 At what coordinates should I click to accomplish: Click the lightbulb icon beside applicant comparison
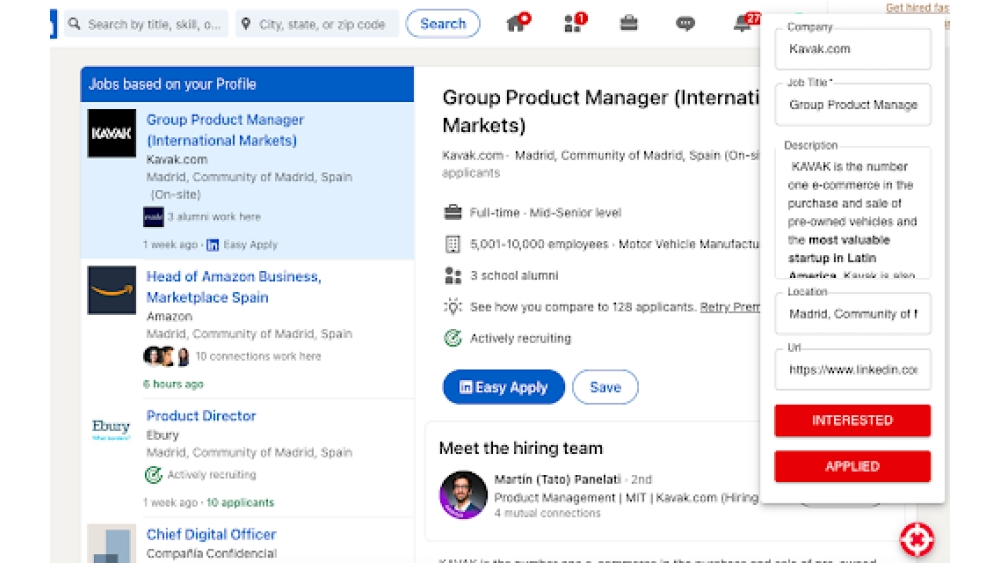453,307
